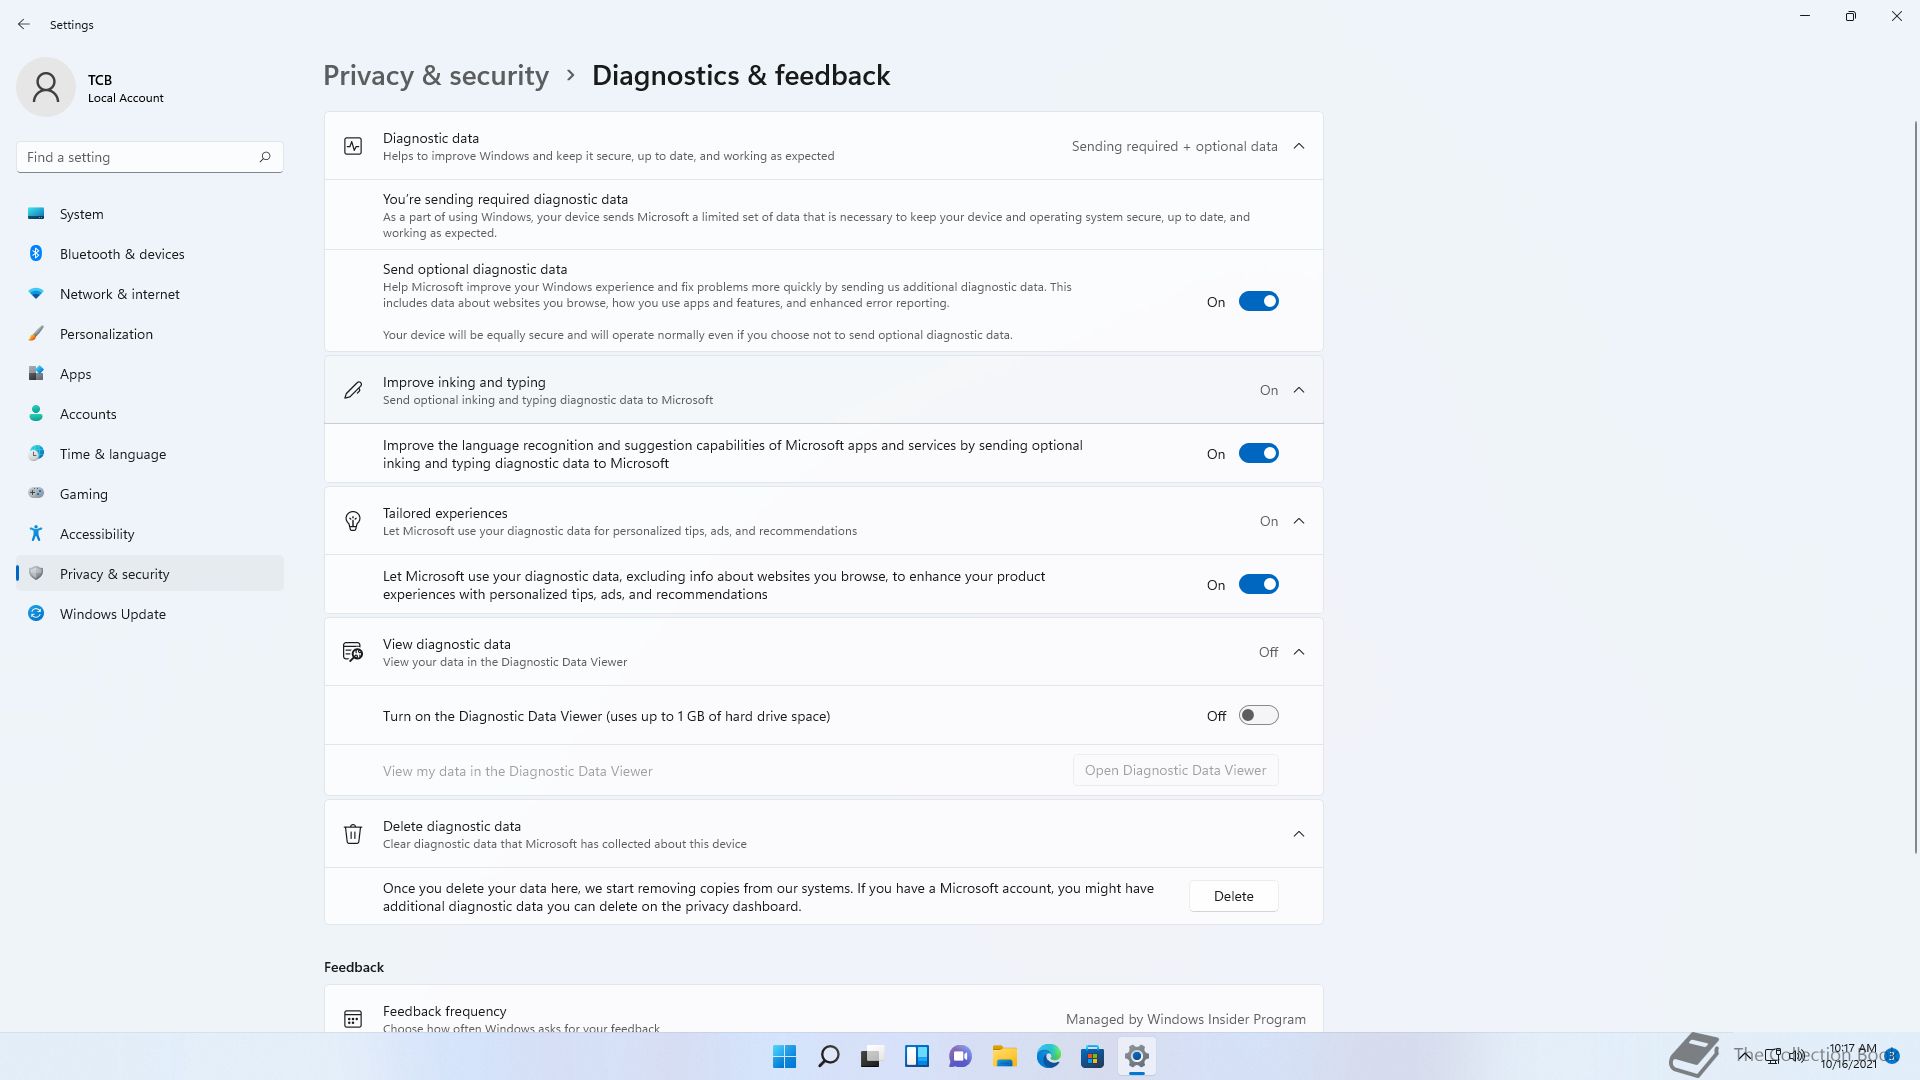The width and height of the screenshot is (1920, 1080).
Task: Collapse the Tailored experiences section
Action: [x=1299, y=521]
